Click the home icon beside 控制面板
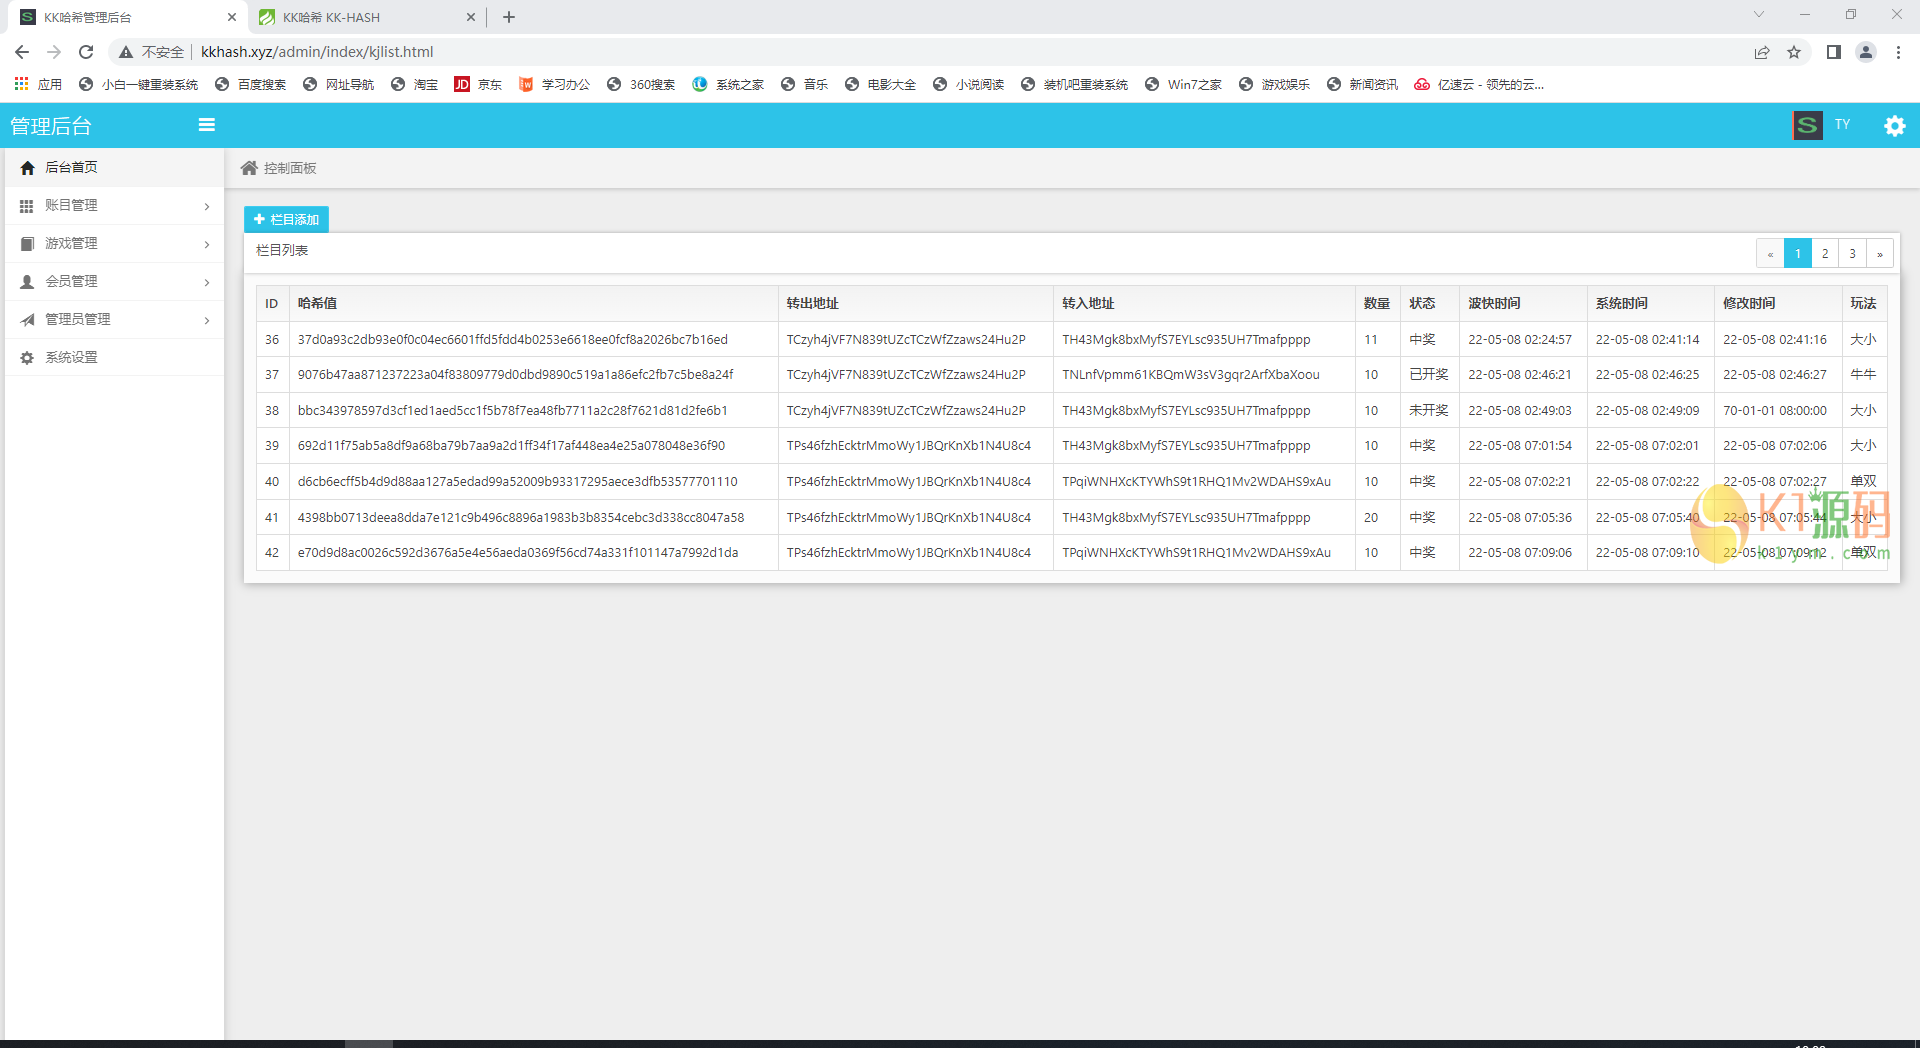 click(x=249, y=168)
